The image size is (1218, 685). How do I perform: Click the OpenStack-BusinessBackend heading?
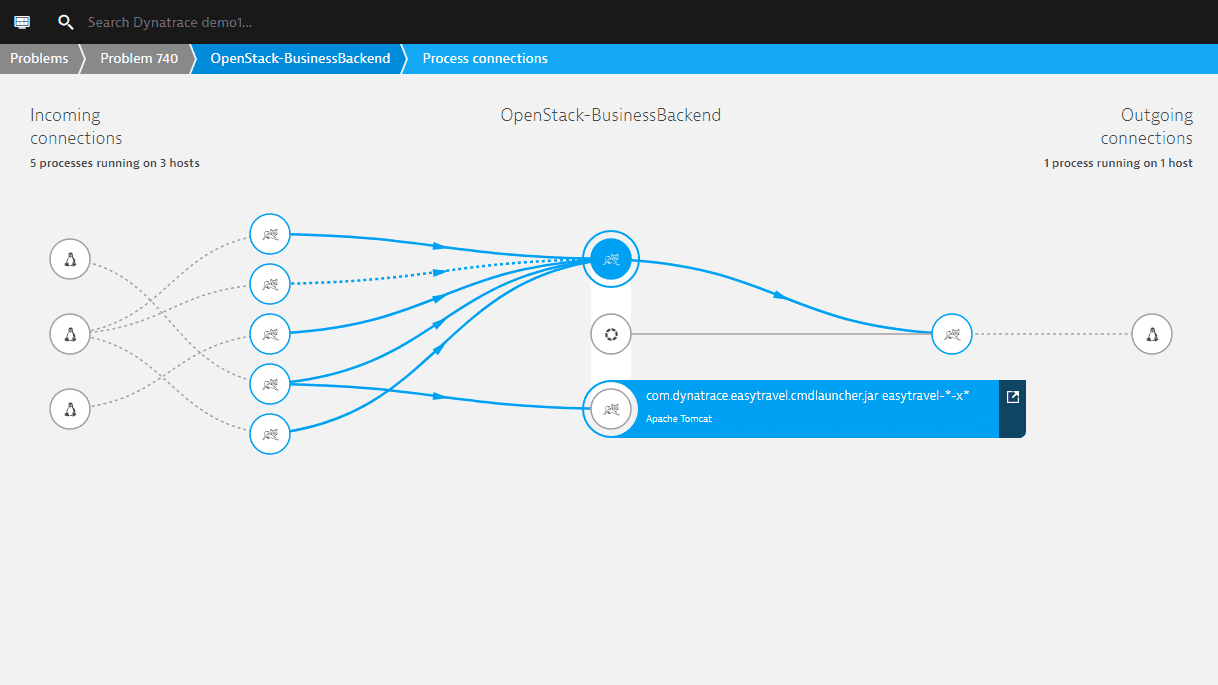coord(611,115)
